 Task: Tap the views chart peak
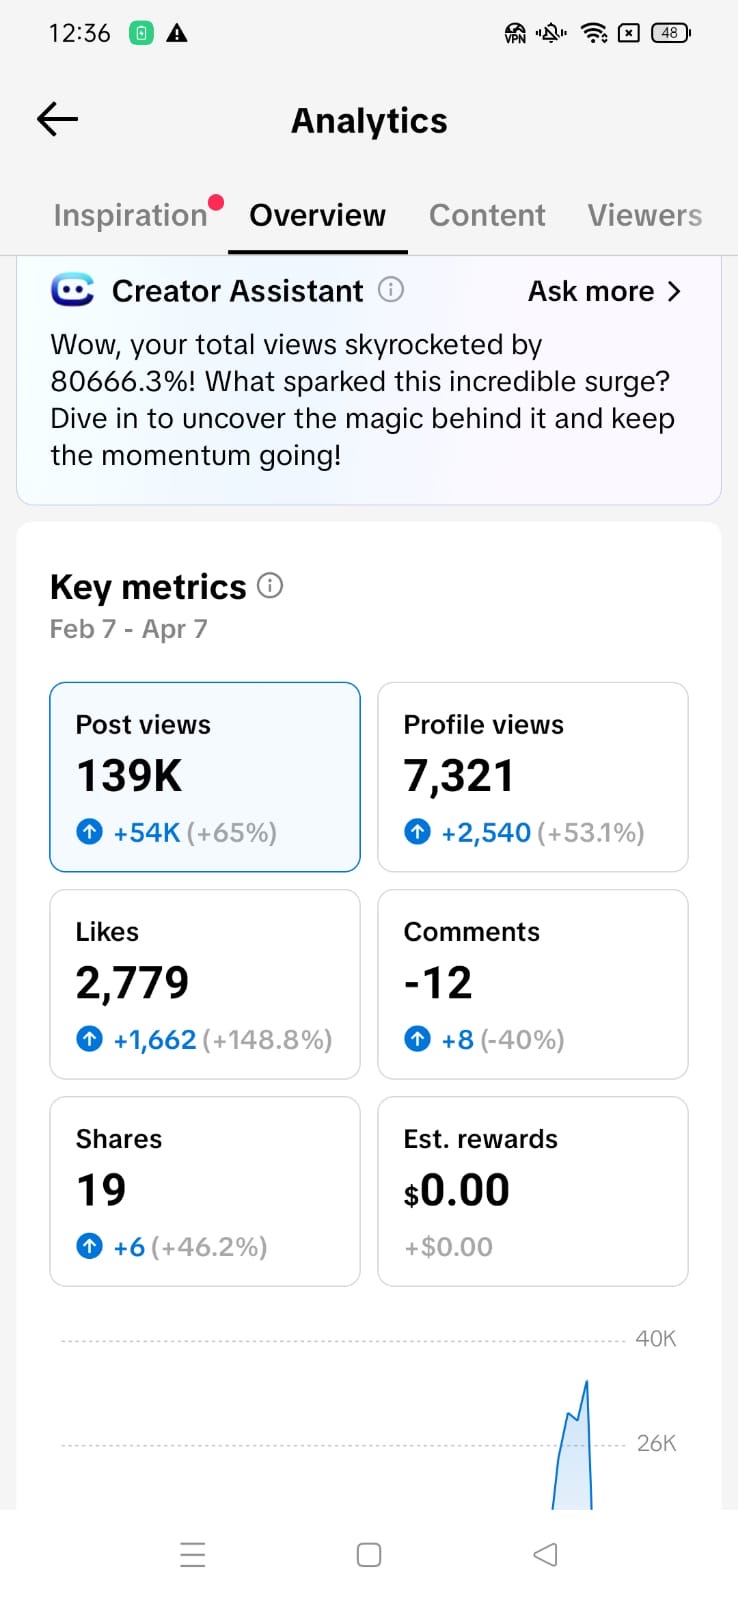point(586,1384)
